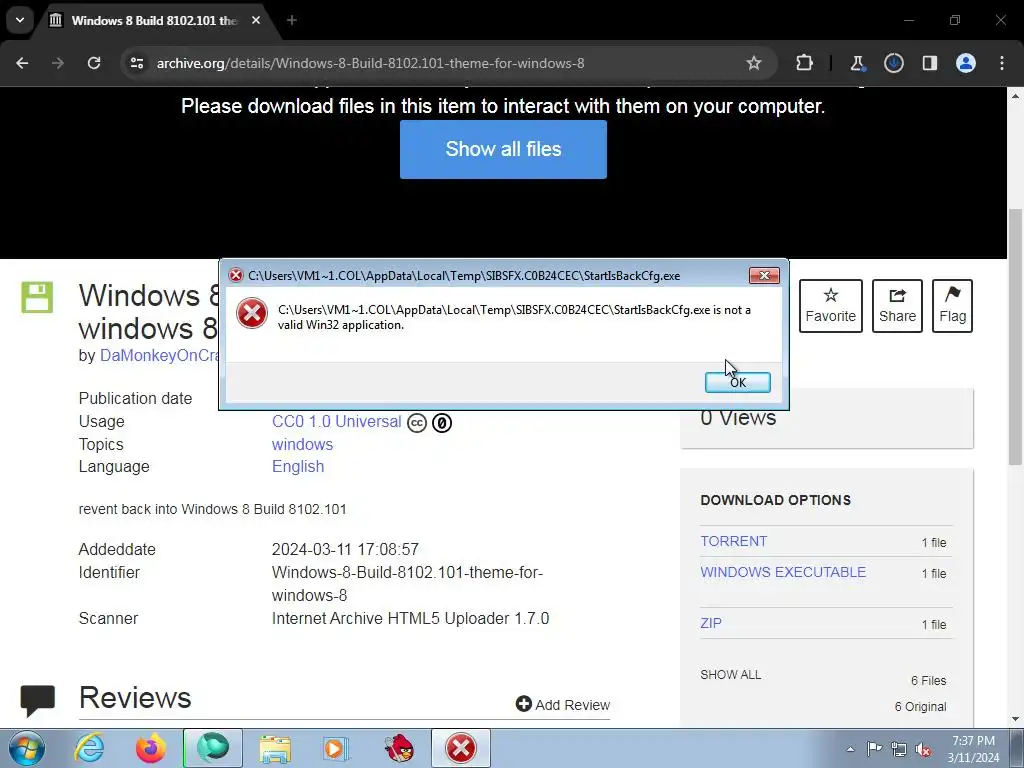Open the Action Center flag icon
The height and width of the screenshot is (768, 1024).
click(x=874, y=749)
